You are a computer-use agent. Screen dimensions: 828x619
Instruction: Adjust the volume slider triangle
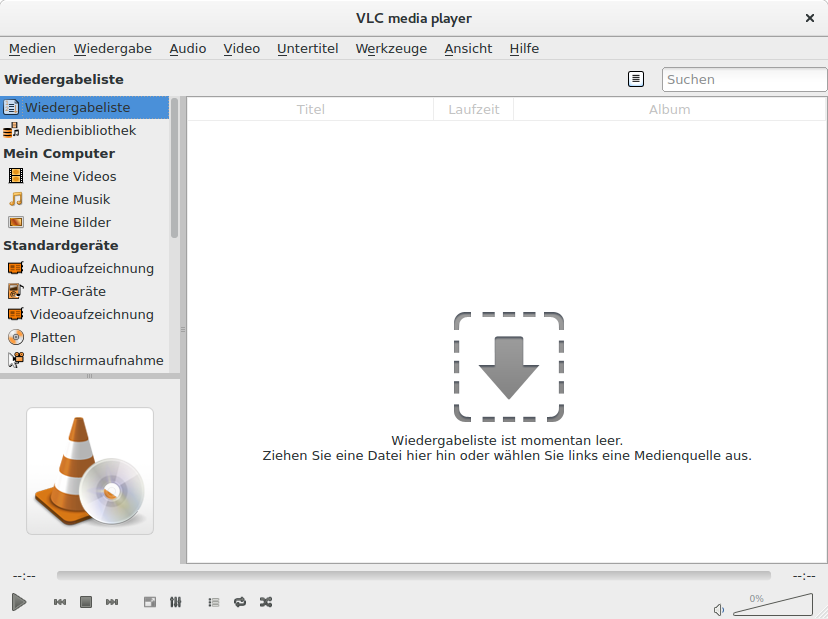click(773, 605)
